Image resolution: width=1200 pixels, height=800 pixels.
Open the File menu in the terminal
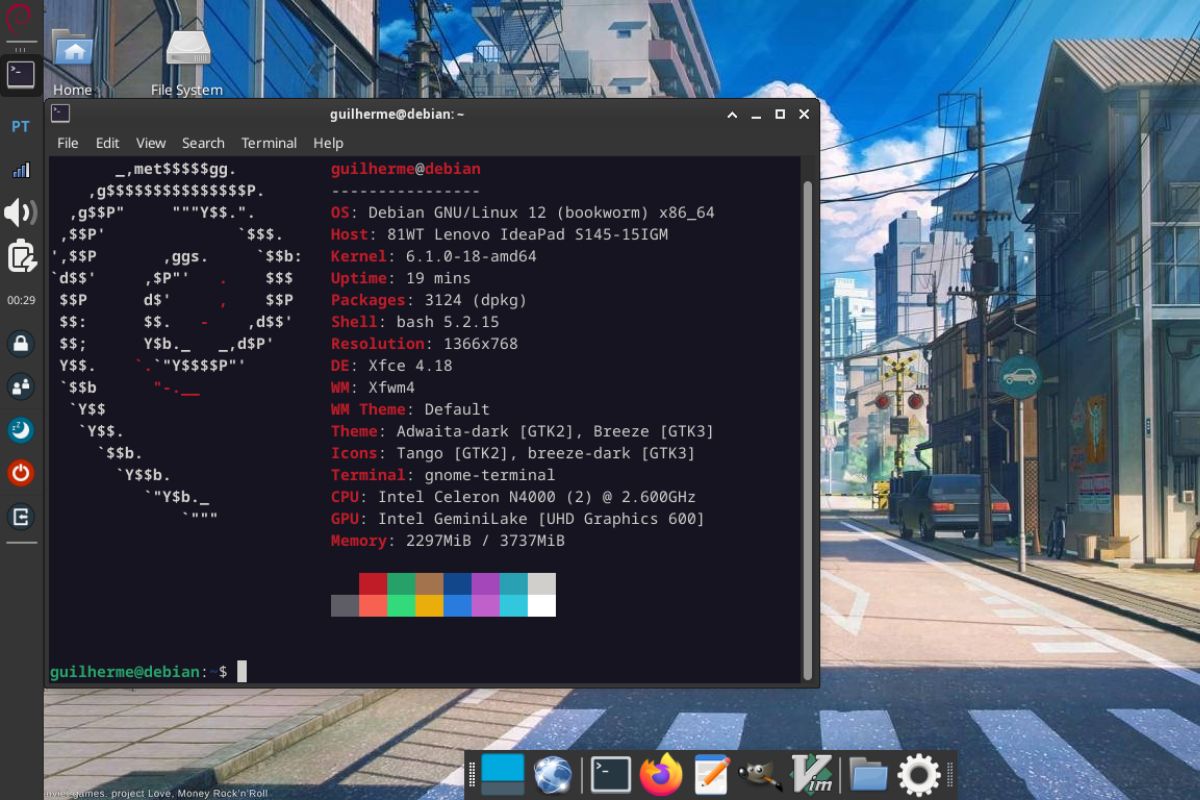click(67, 143)
